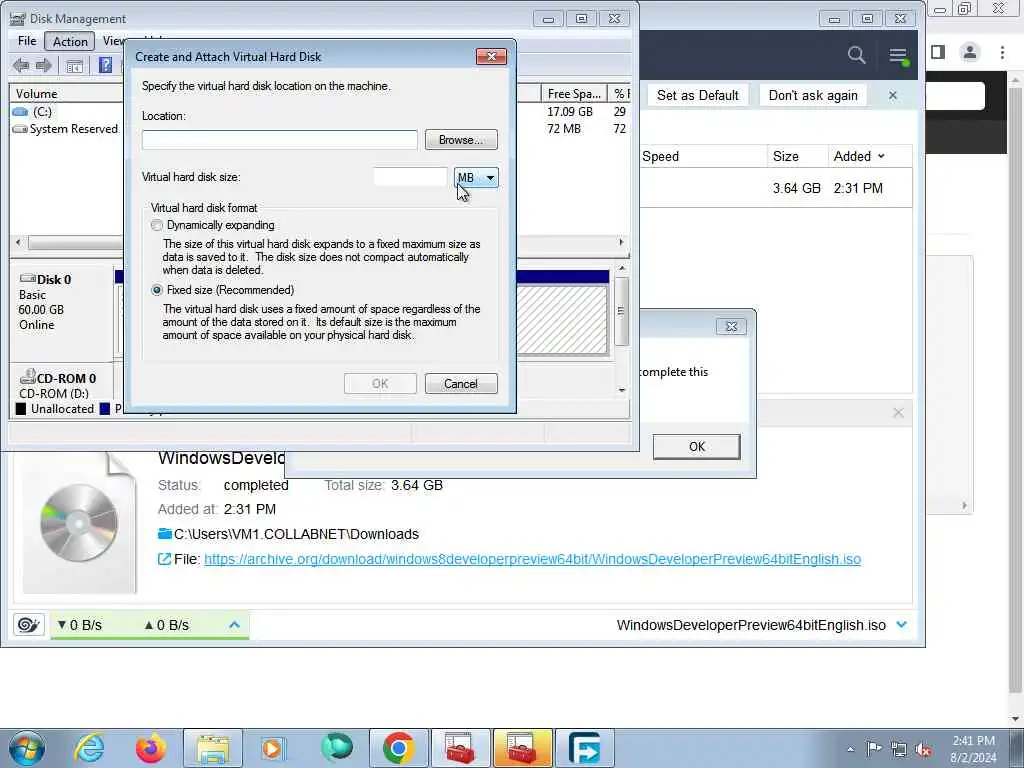1024x768 pixels.
Task: Open the MB size unit dropdown
Action: click(476, 178)
